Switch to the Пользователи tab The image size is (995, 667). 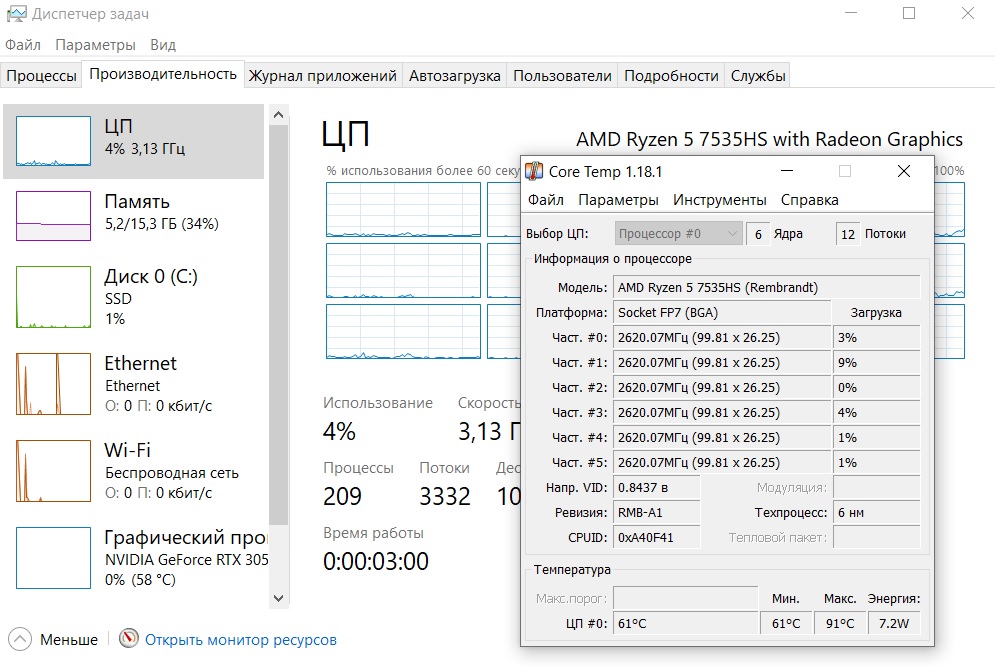562,76
